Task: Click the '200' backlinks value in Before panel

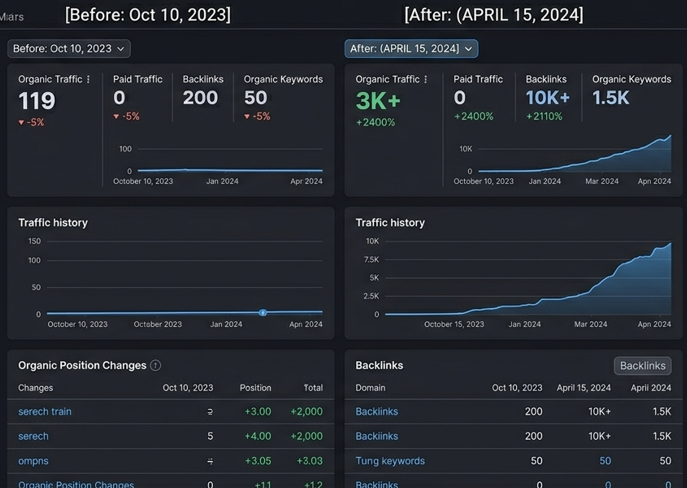Action: click(x=200, y=97)
